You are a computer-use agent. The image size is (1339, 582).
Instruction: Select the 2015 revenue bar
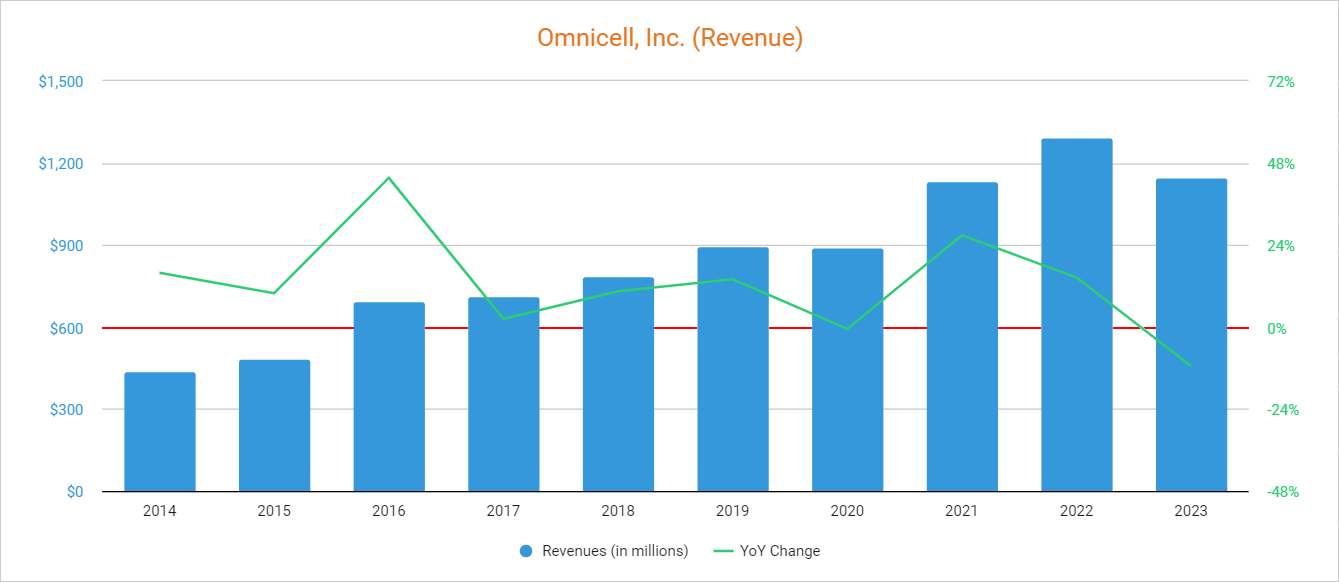point(274,426)
